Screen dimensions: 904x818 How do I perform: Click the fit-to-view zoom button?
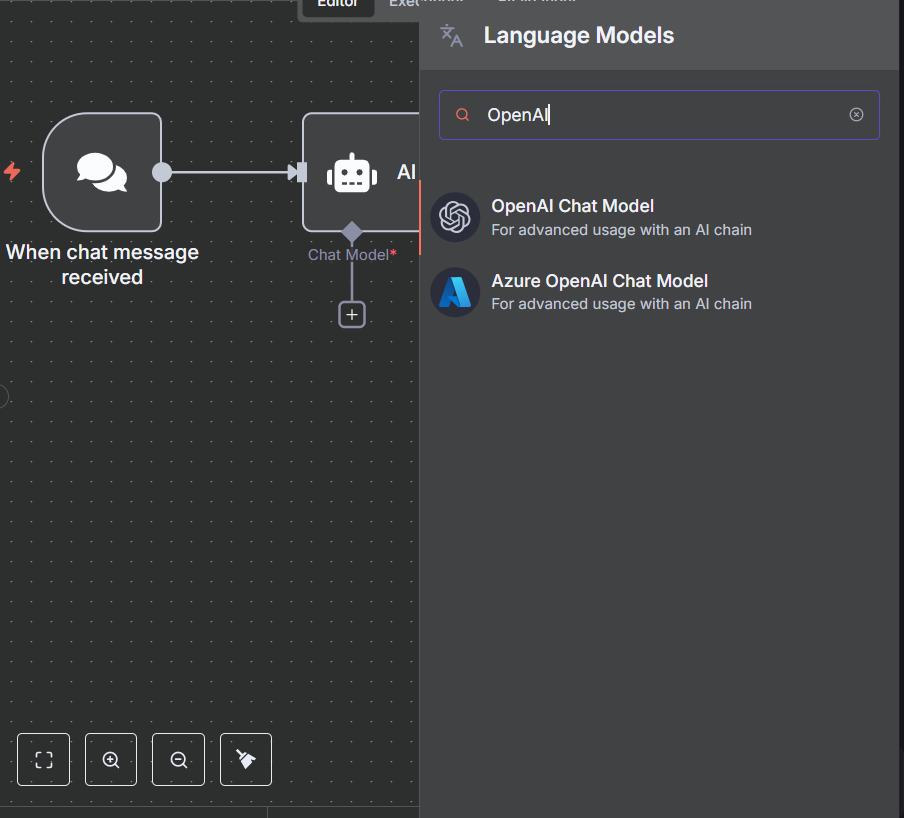click(x=43, y=759)
